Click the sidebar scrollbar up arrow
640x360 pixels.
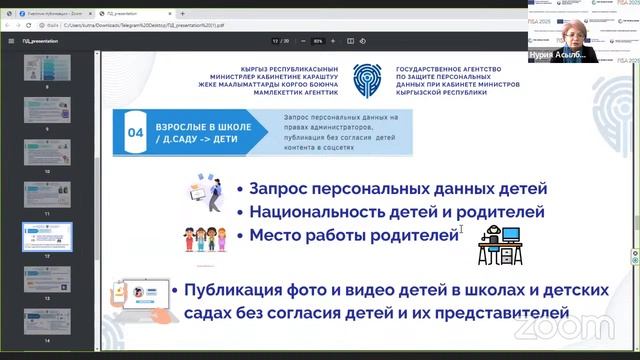97,53
